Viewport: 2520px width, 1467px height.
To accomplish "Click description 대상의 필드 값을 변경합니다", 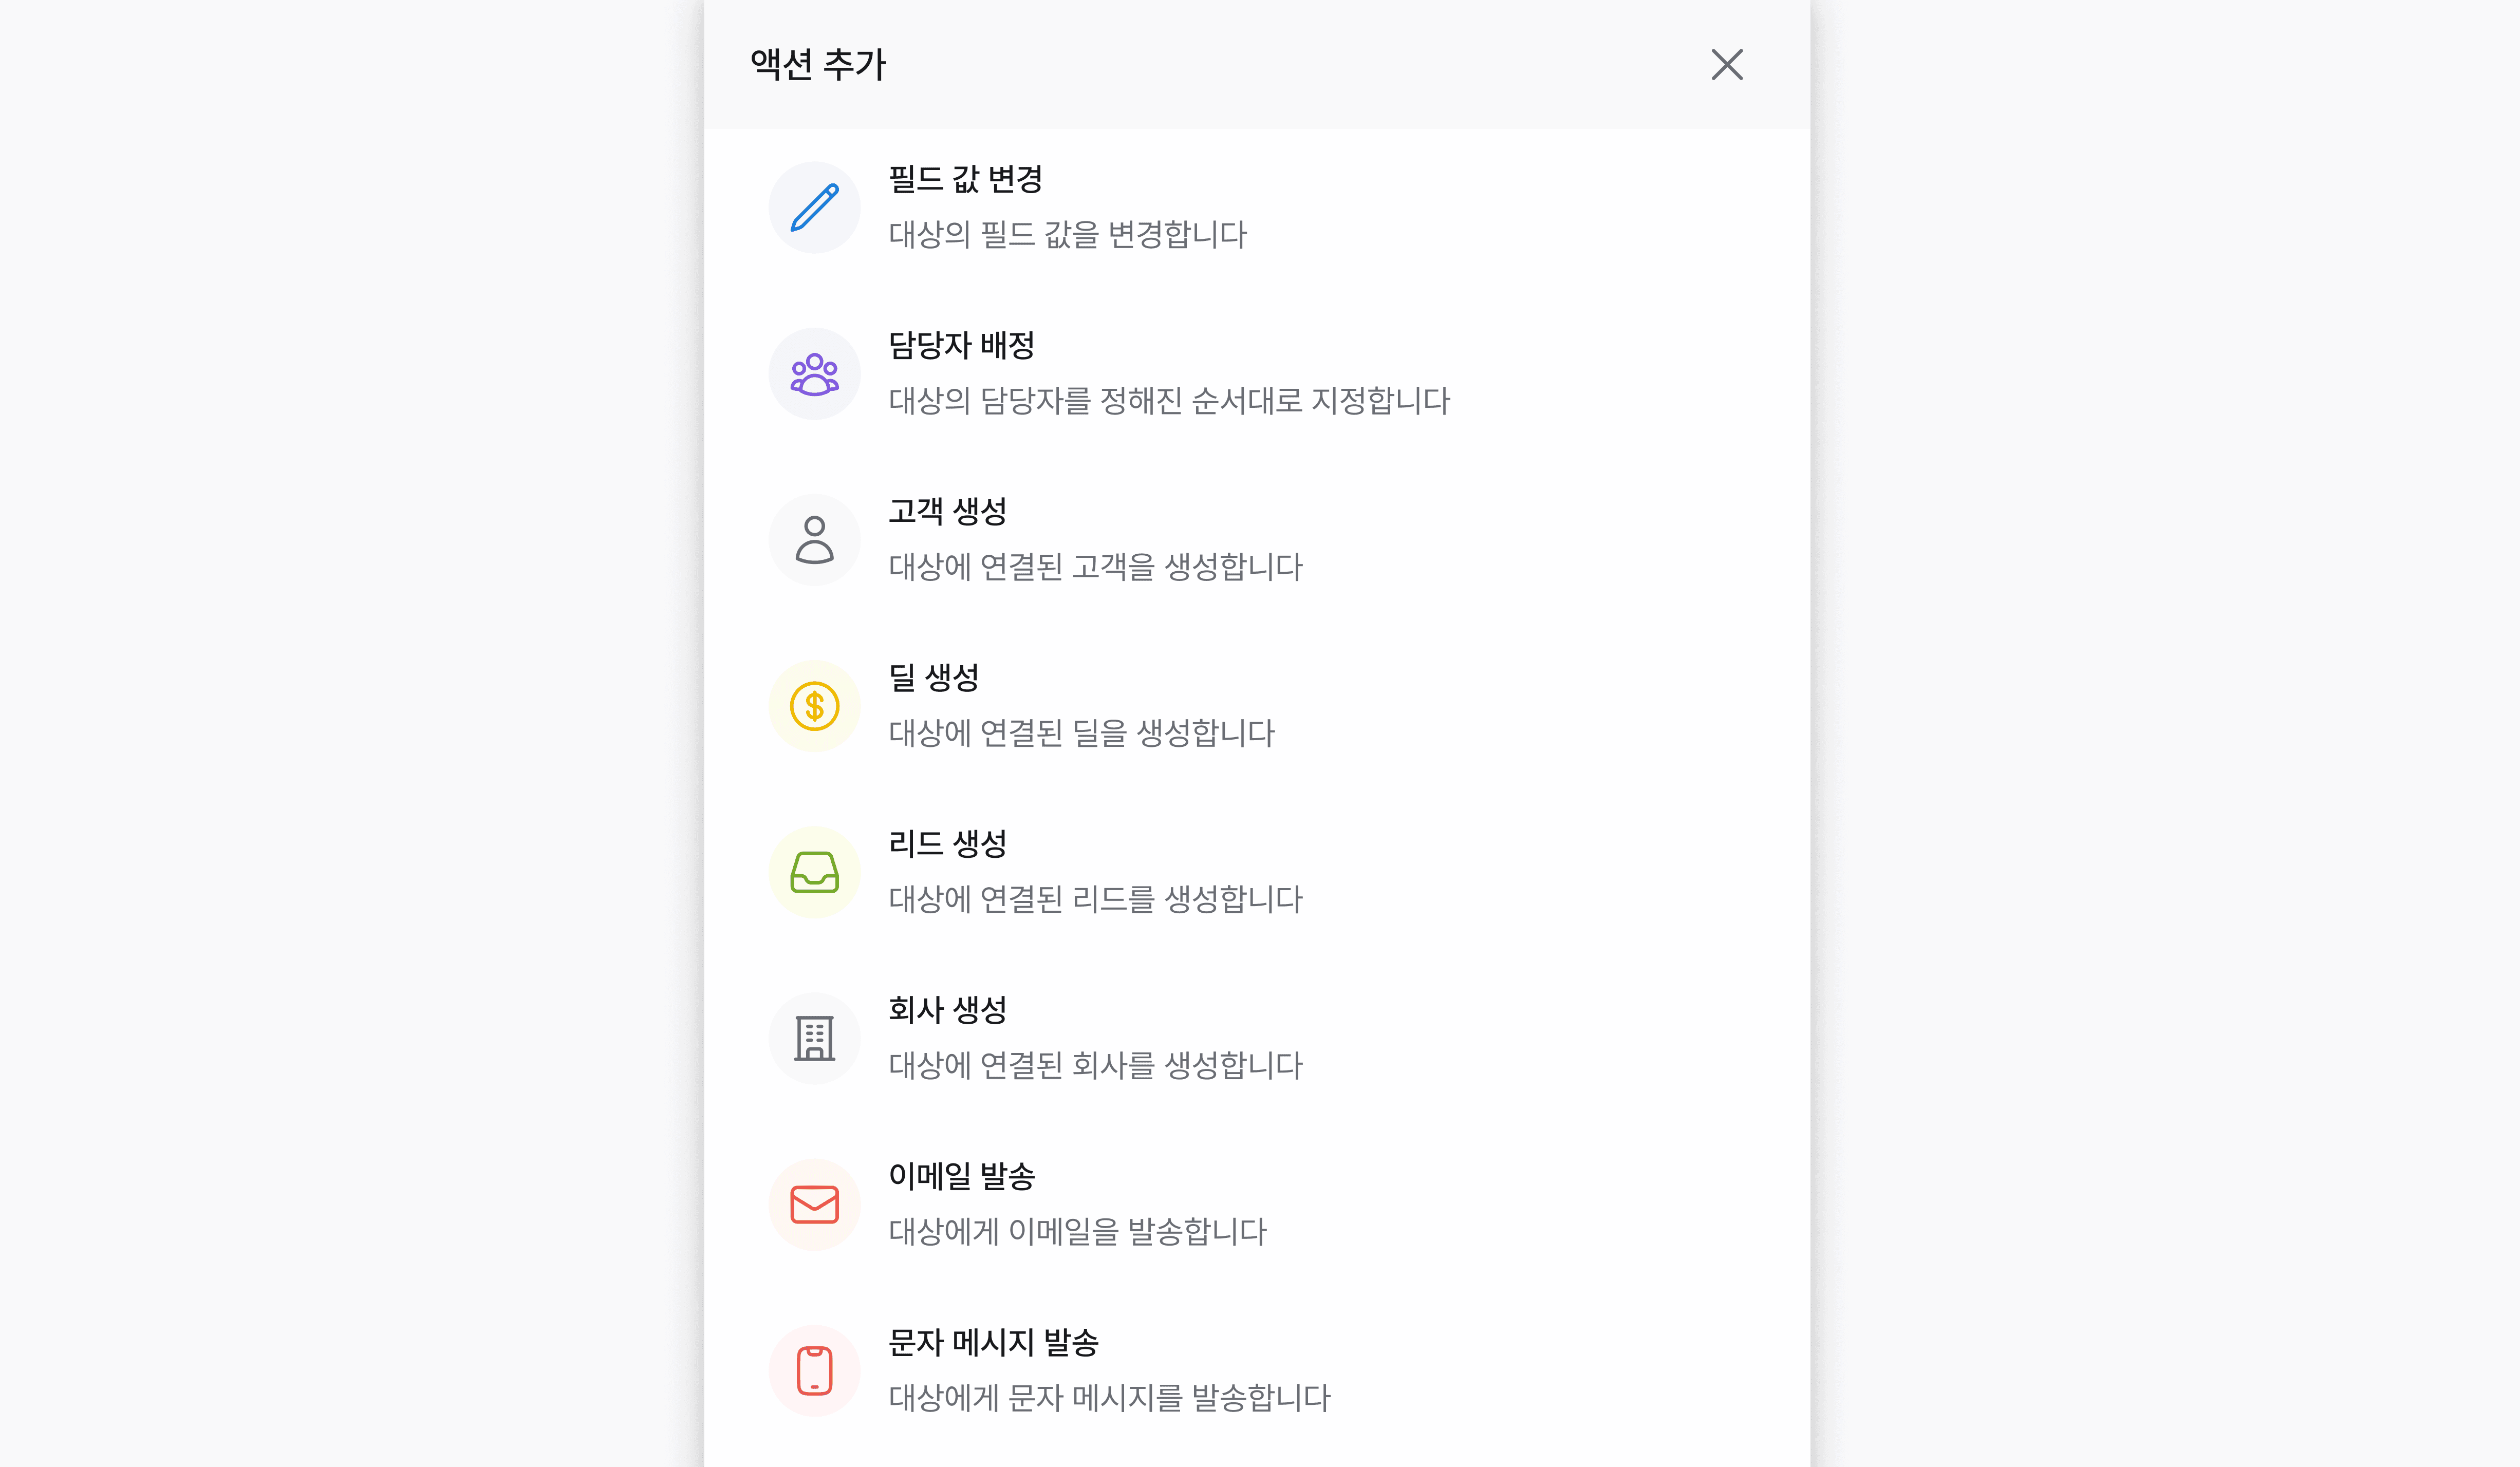I will (1067, 235).
